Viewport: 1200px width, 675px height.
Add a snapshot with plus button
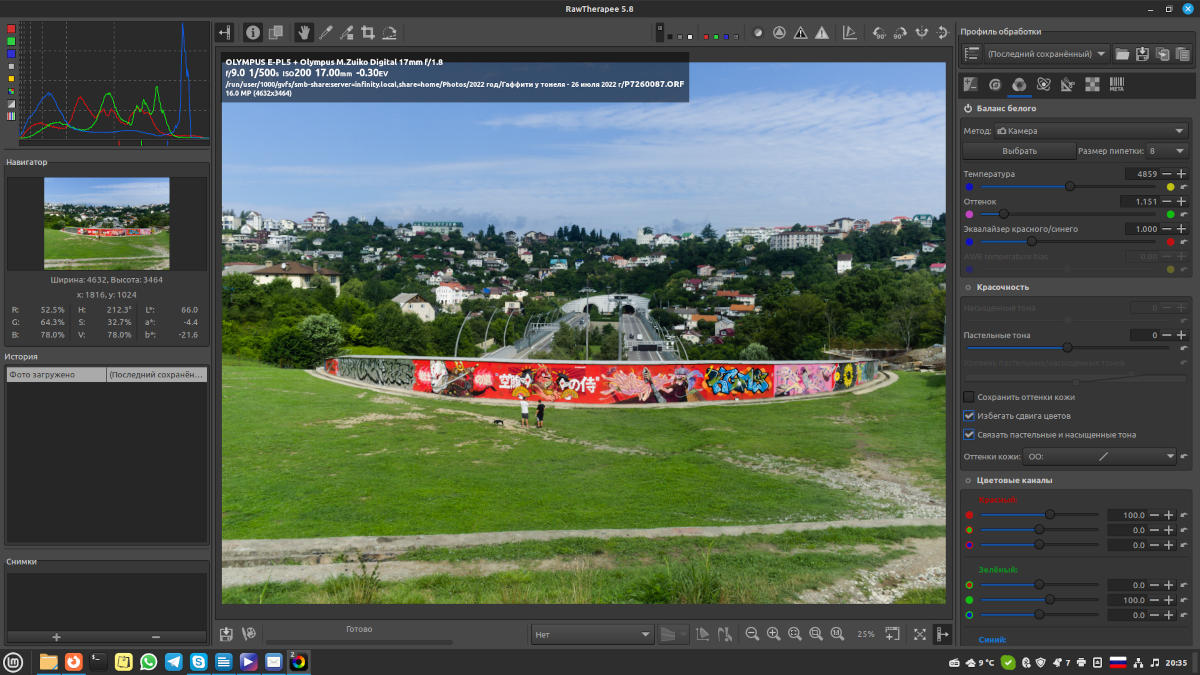[56, 637]
